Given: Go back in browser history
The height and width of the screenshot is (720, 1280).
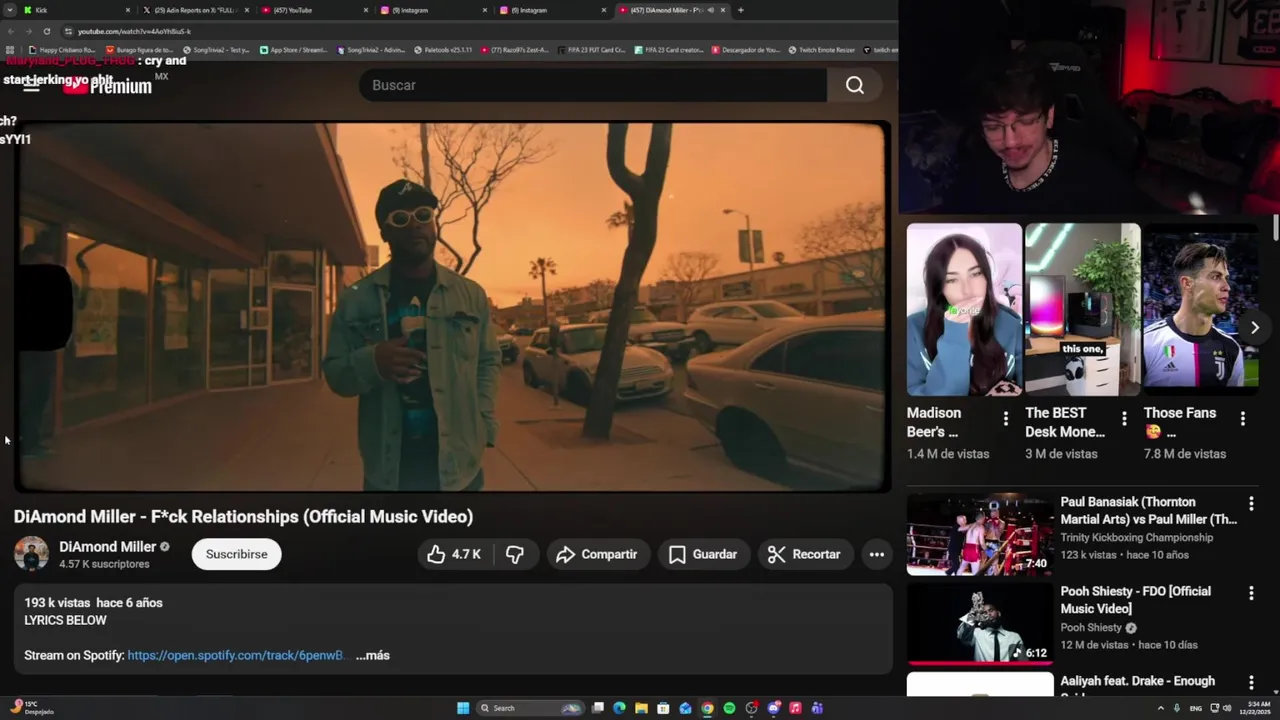Looking at the screenshot, I should (10, 31).
